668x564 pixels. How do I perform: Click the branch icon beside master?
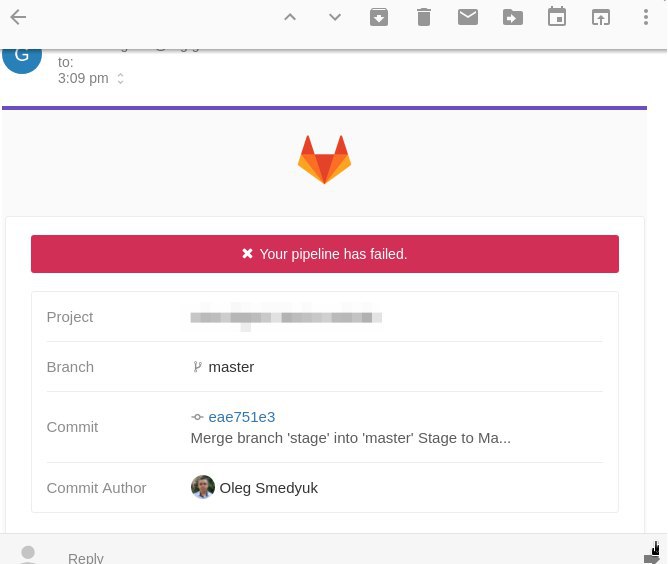click(197, 367)
